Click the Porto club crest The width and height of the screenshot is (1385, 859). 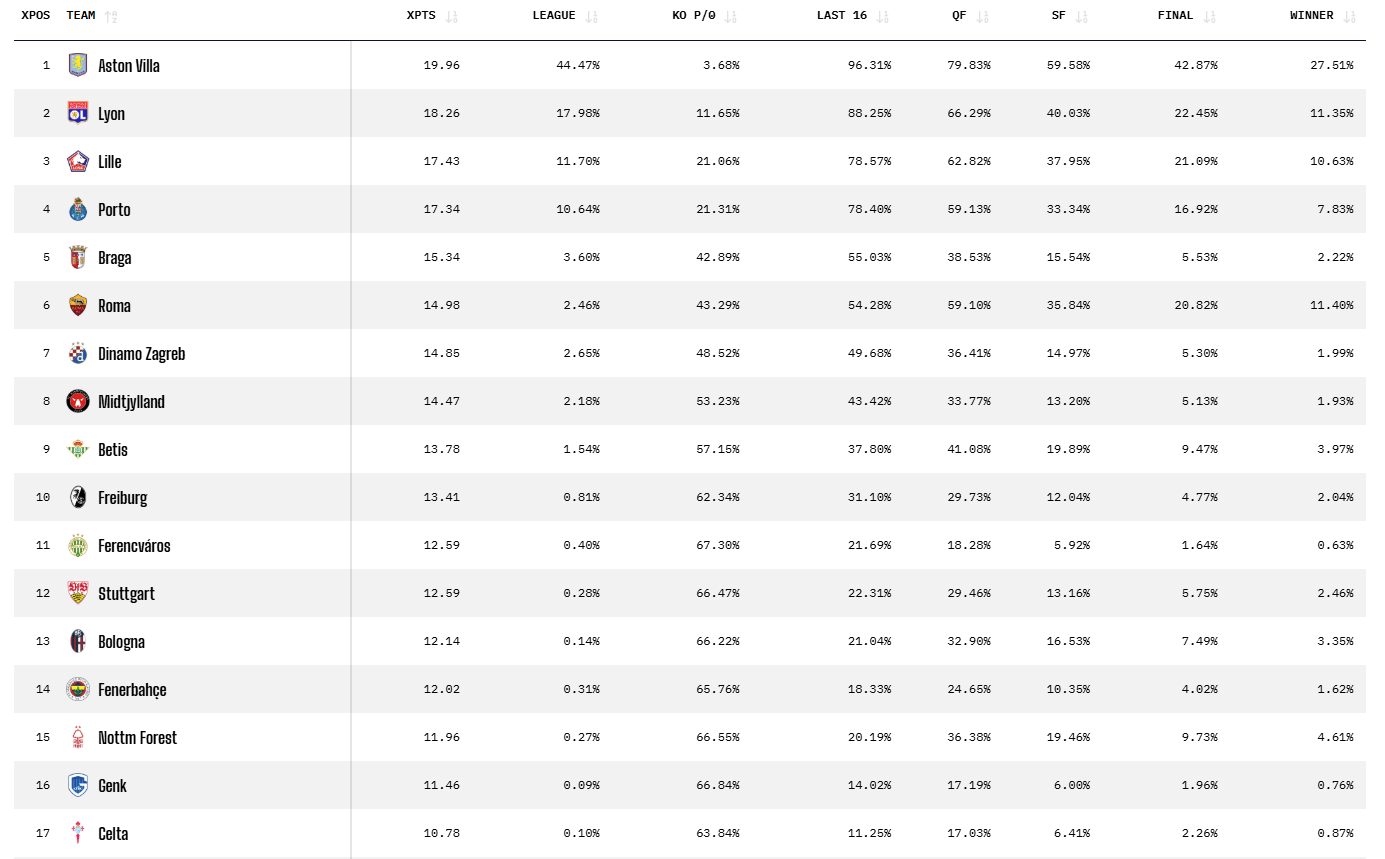pyautogui.click(x=78, y=209)
